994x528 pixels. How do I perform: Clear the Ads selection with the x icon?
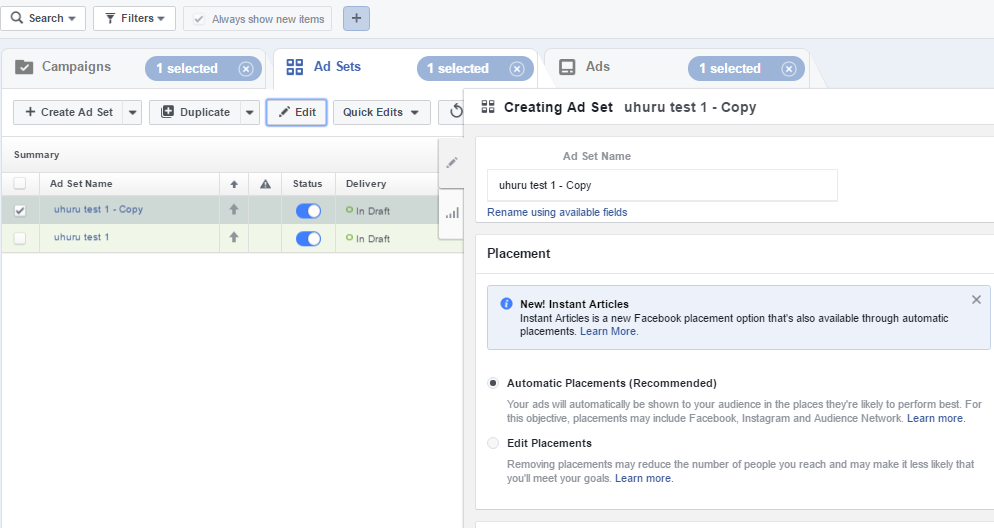[x=789, y=68]
